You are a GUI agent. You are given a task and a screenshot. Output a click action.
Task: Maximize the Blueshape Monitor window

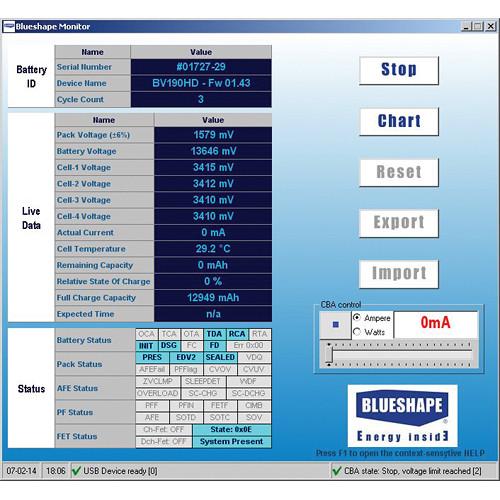(478, 26)
